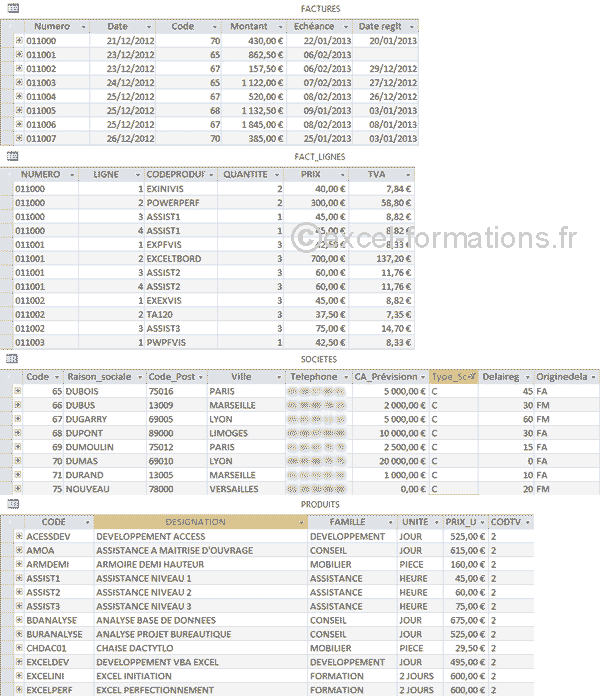Select the PRIX_U column header
The height and width of the screenshot is (696, 600).
[x=465, y=522]
